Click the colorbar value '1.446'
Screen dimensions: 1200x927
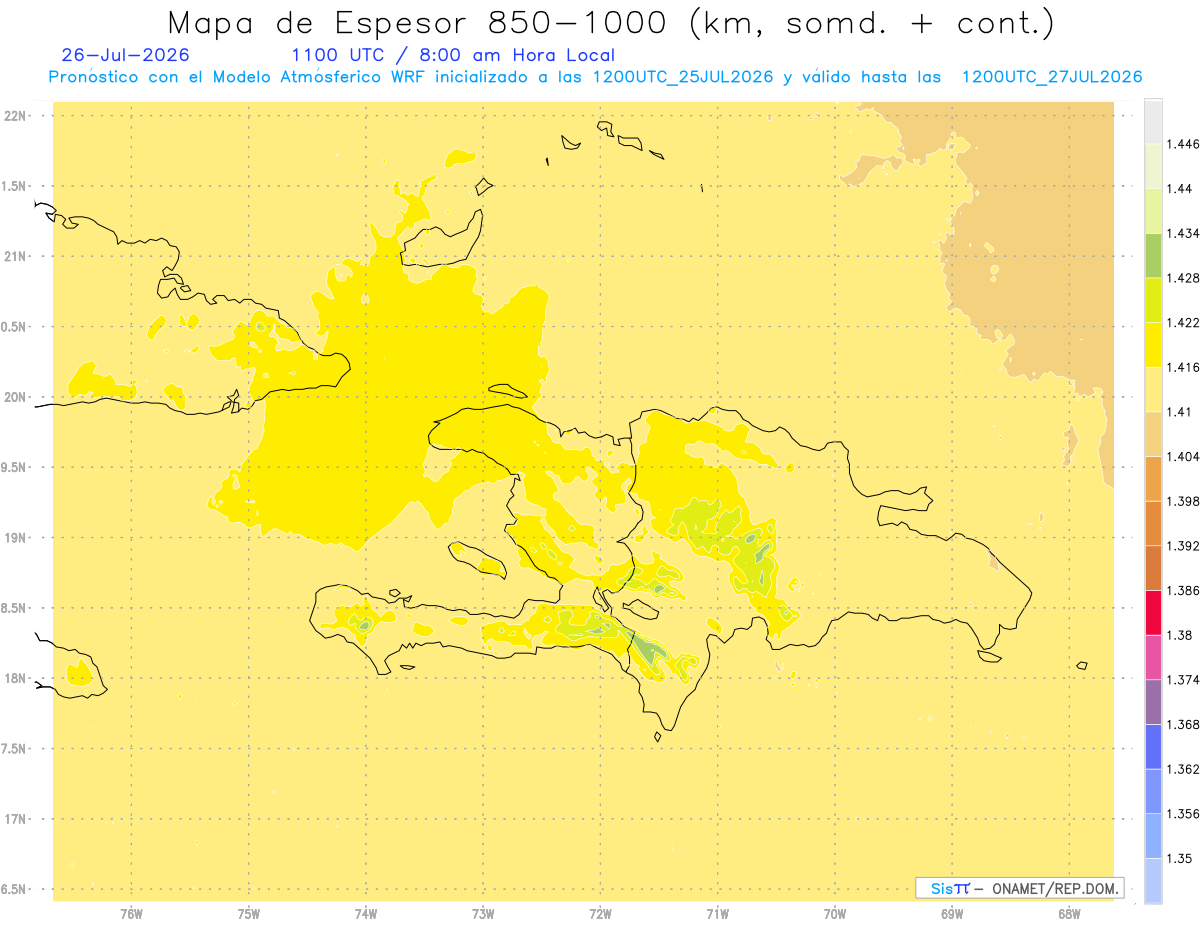point(1183,144)
